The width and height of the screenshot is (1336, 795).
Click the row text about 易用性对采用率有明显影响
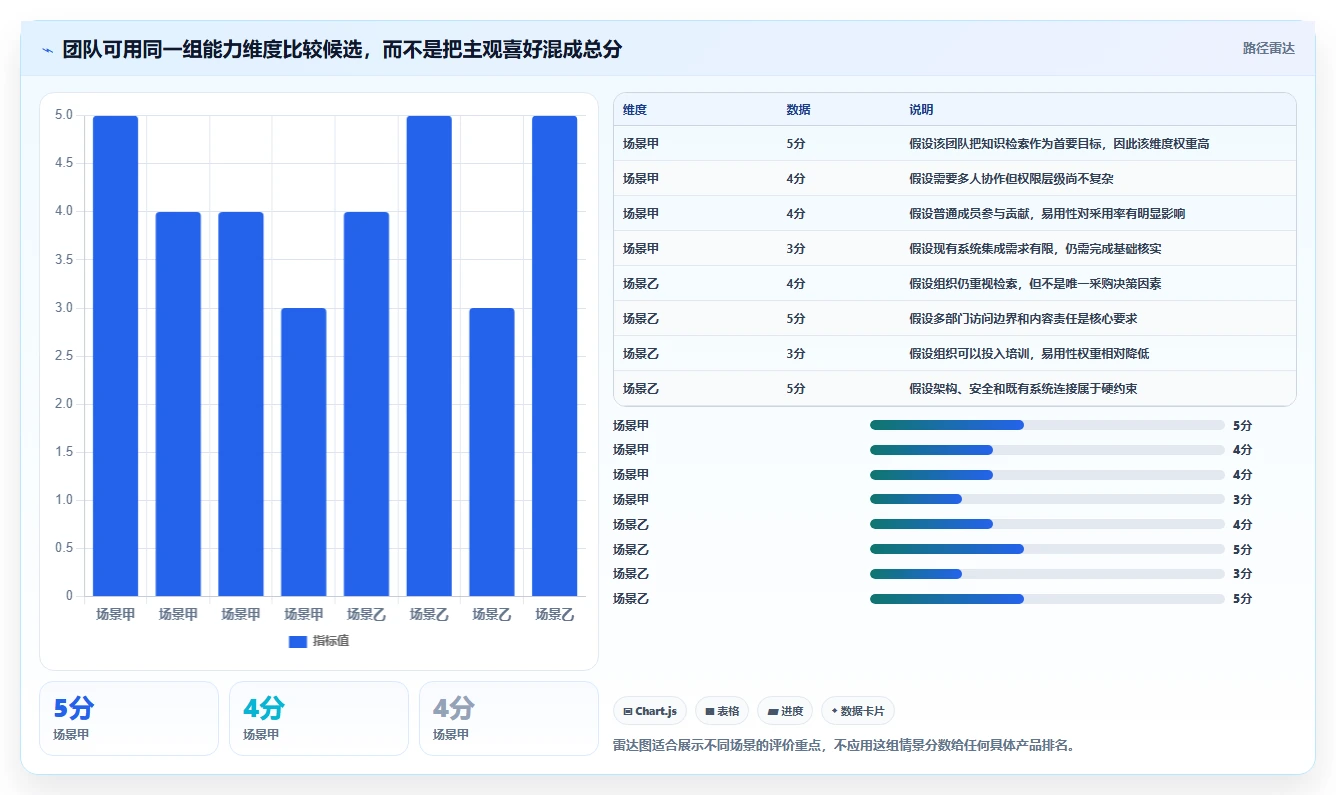click(x=1047, y=214)
